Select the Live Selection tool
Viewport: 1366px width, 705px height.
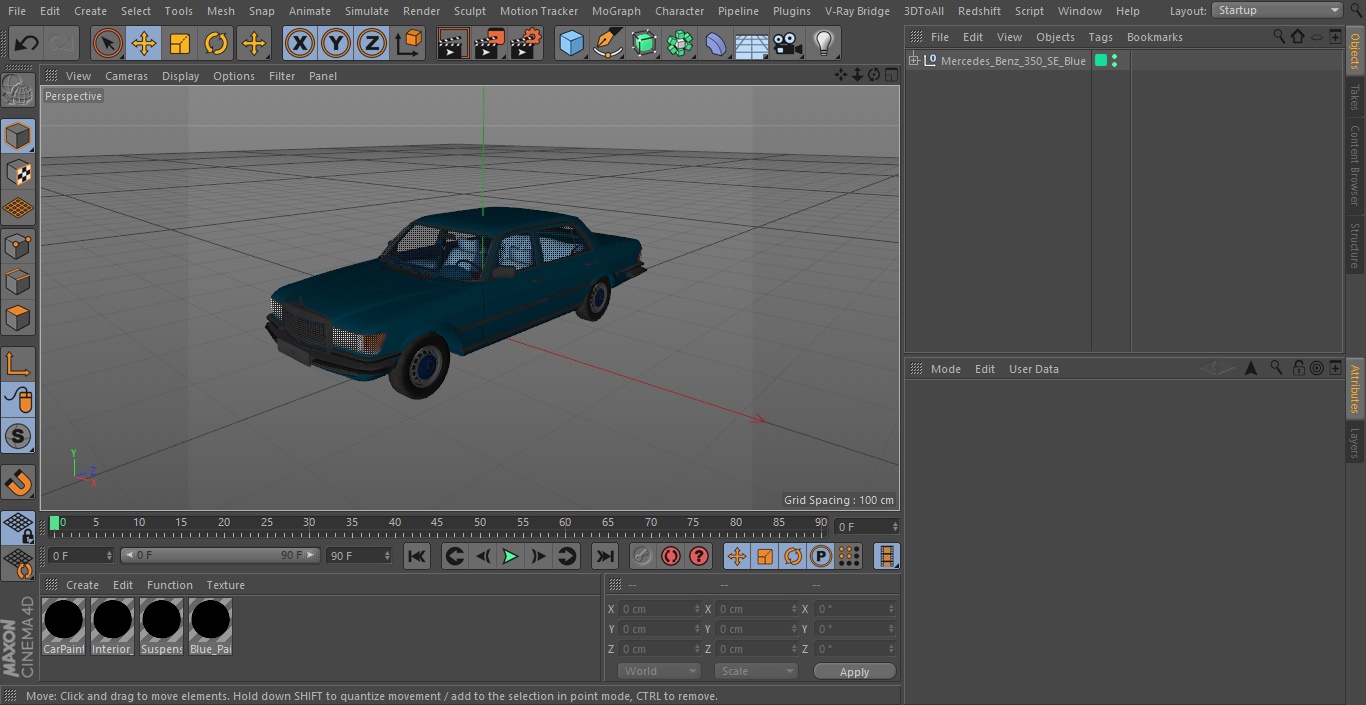tap(108, 44)
